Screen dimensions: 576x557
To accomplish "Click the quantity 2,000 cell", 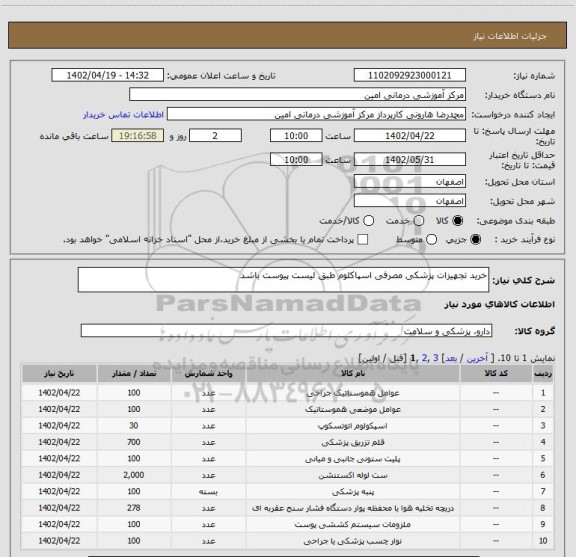I will pyautogui.click(x=134, y=475).
